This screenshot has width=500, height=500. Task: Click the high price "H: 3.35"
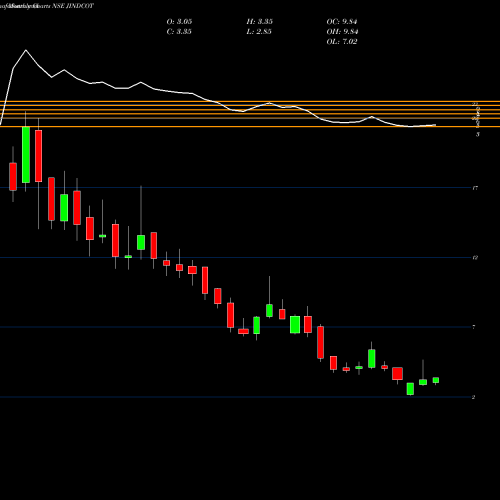(260, 22)
